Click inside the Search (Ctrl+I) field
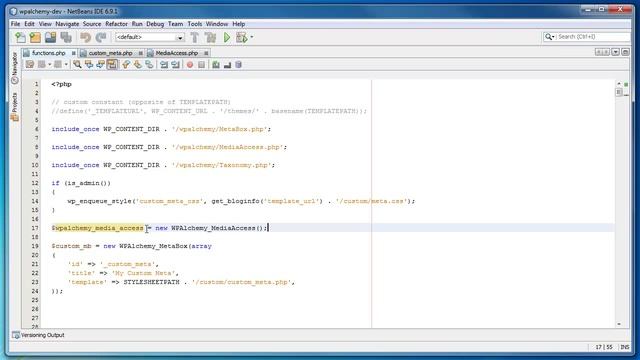Screen dimensions: 640x360 (x=593, y=37)
